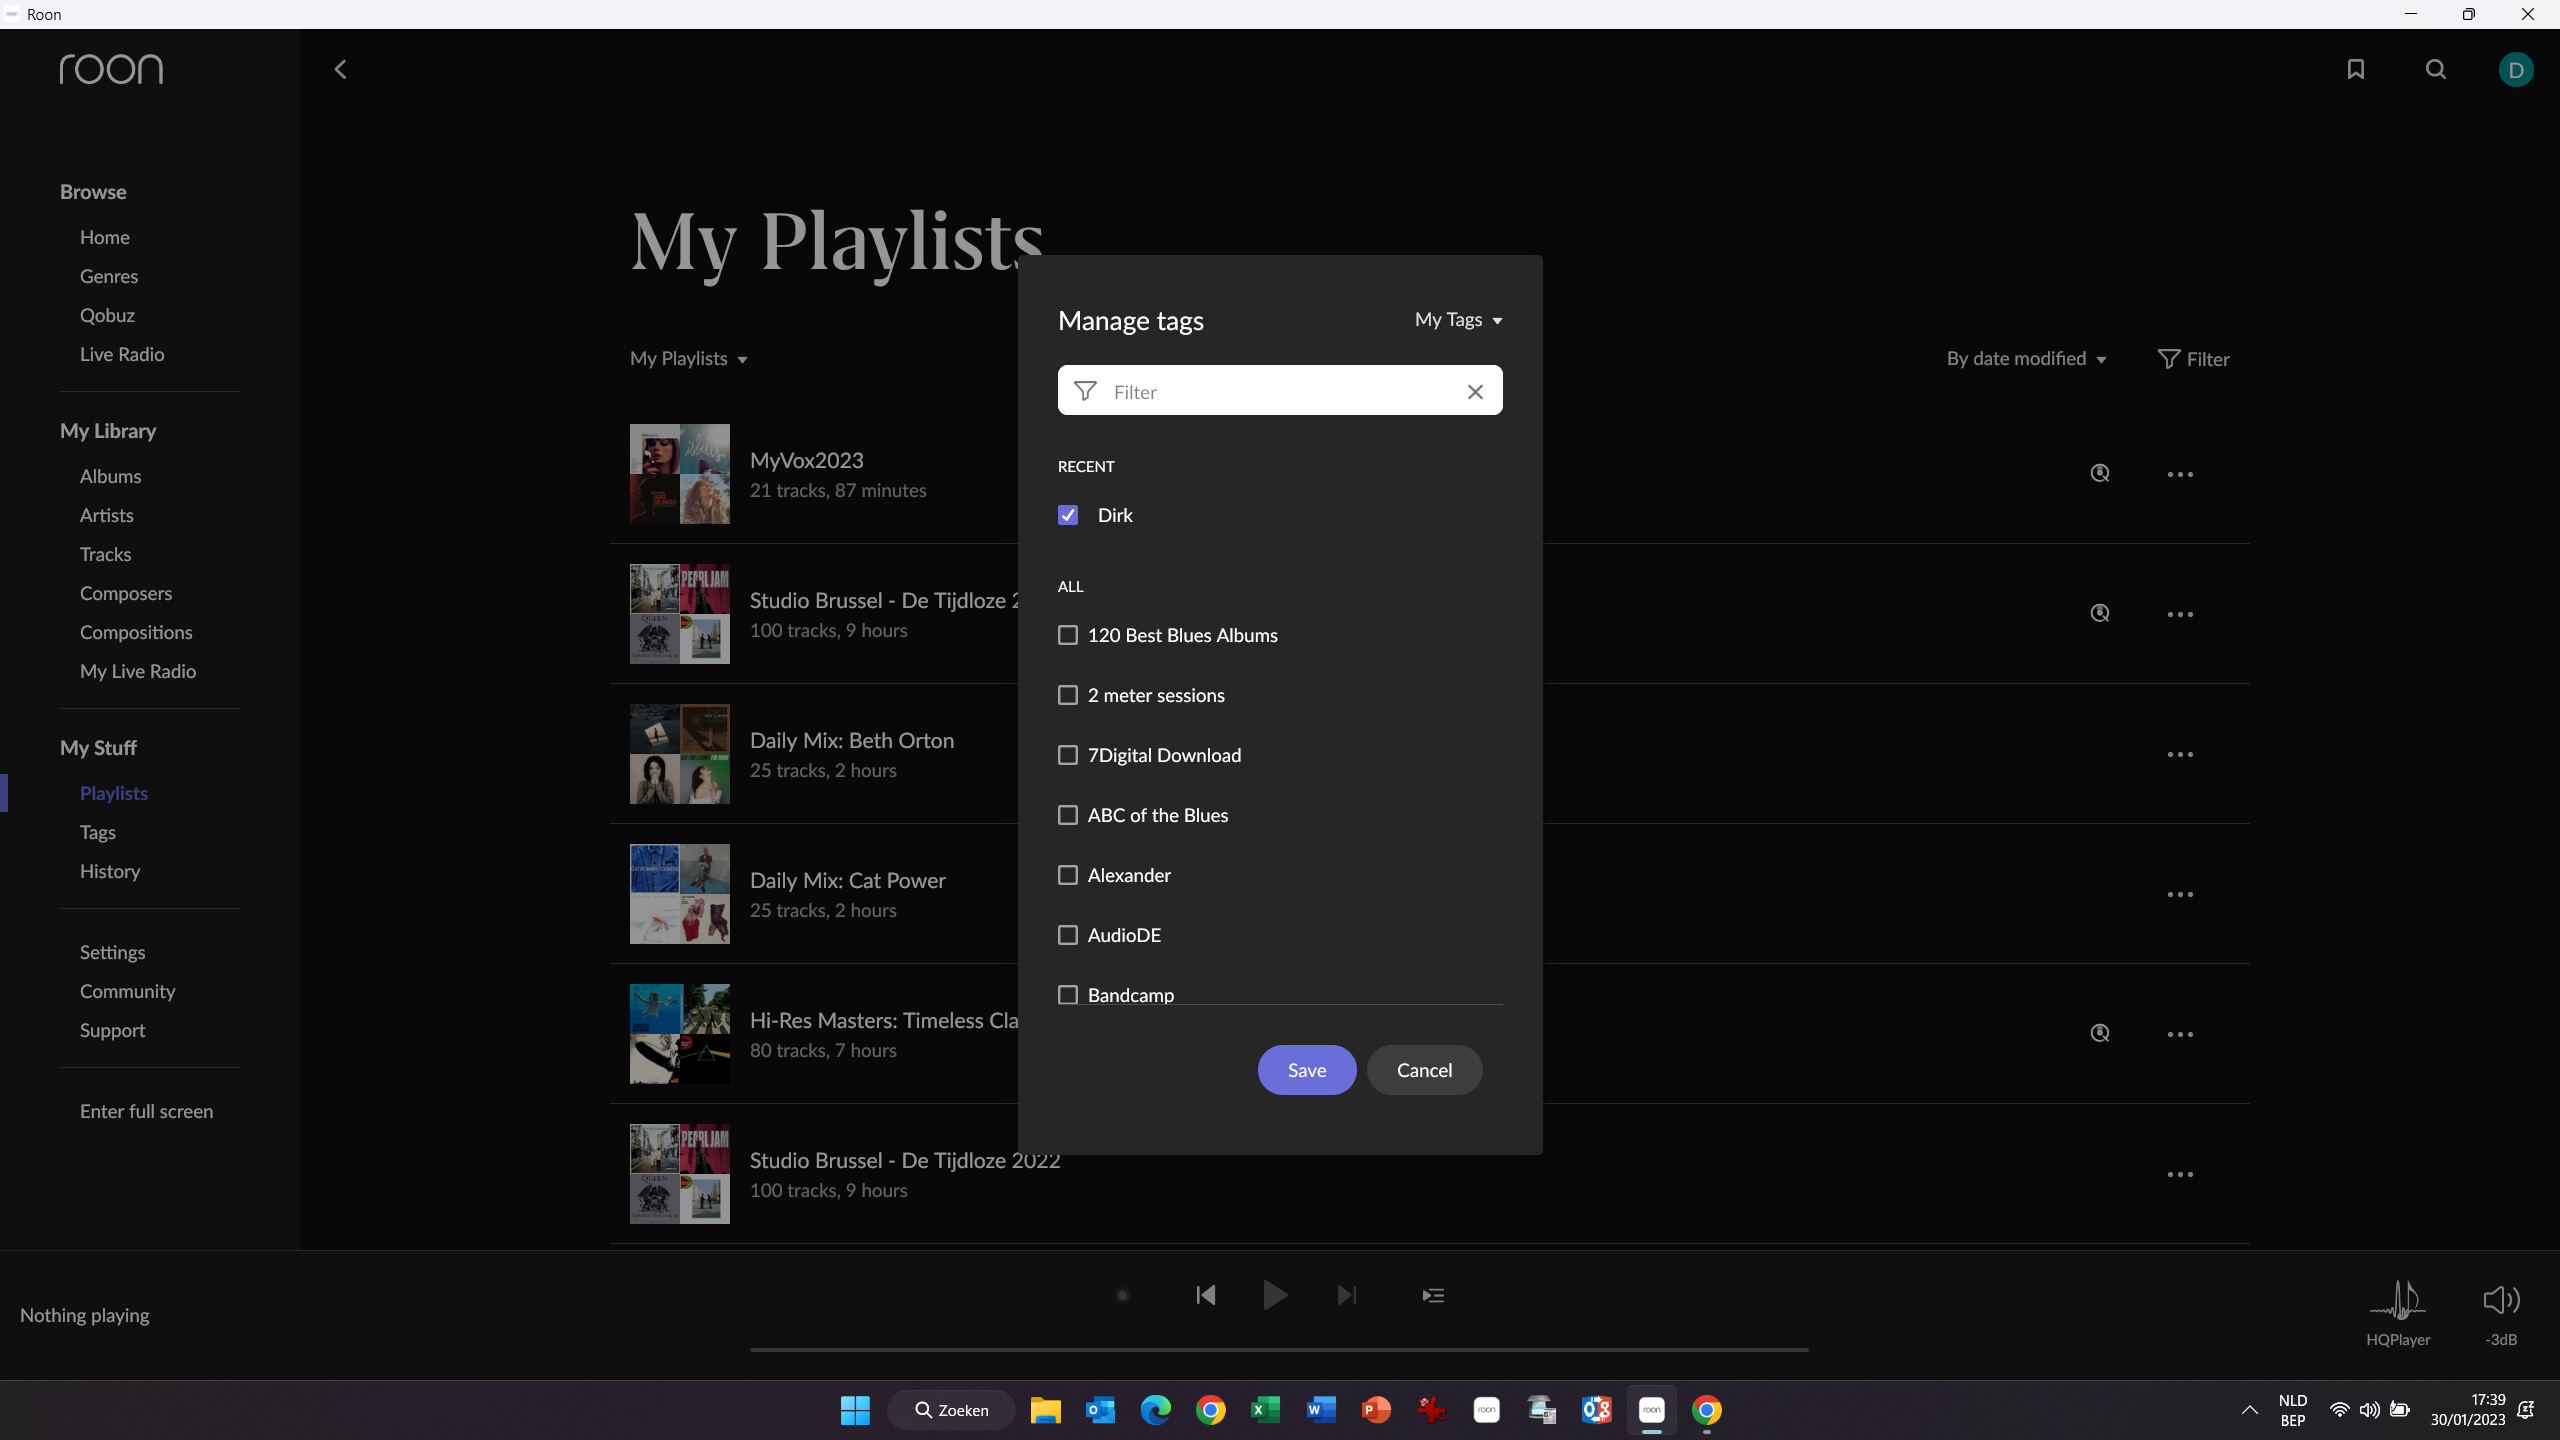Expand the My Tags dropdown
The width and height of the screenshot is (2560, 1440).
[x=1458, y=320]
